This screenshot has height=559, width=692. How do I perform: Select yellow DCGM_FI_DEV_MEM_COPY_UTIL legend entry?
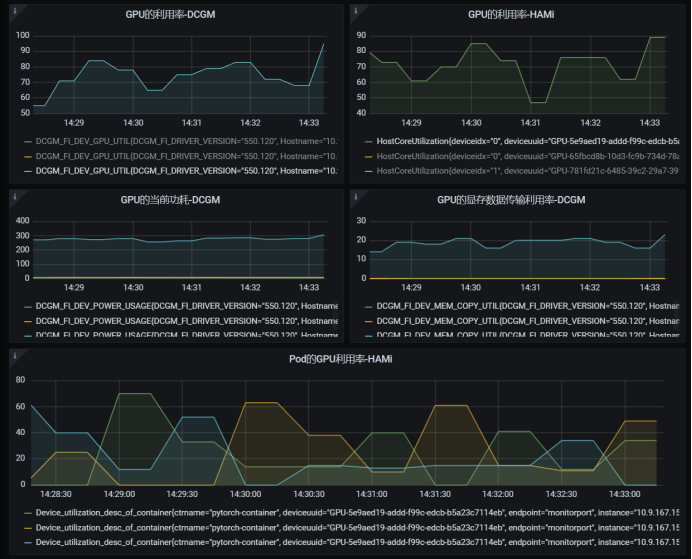pyautogui.click(x=520, y=321)
